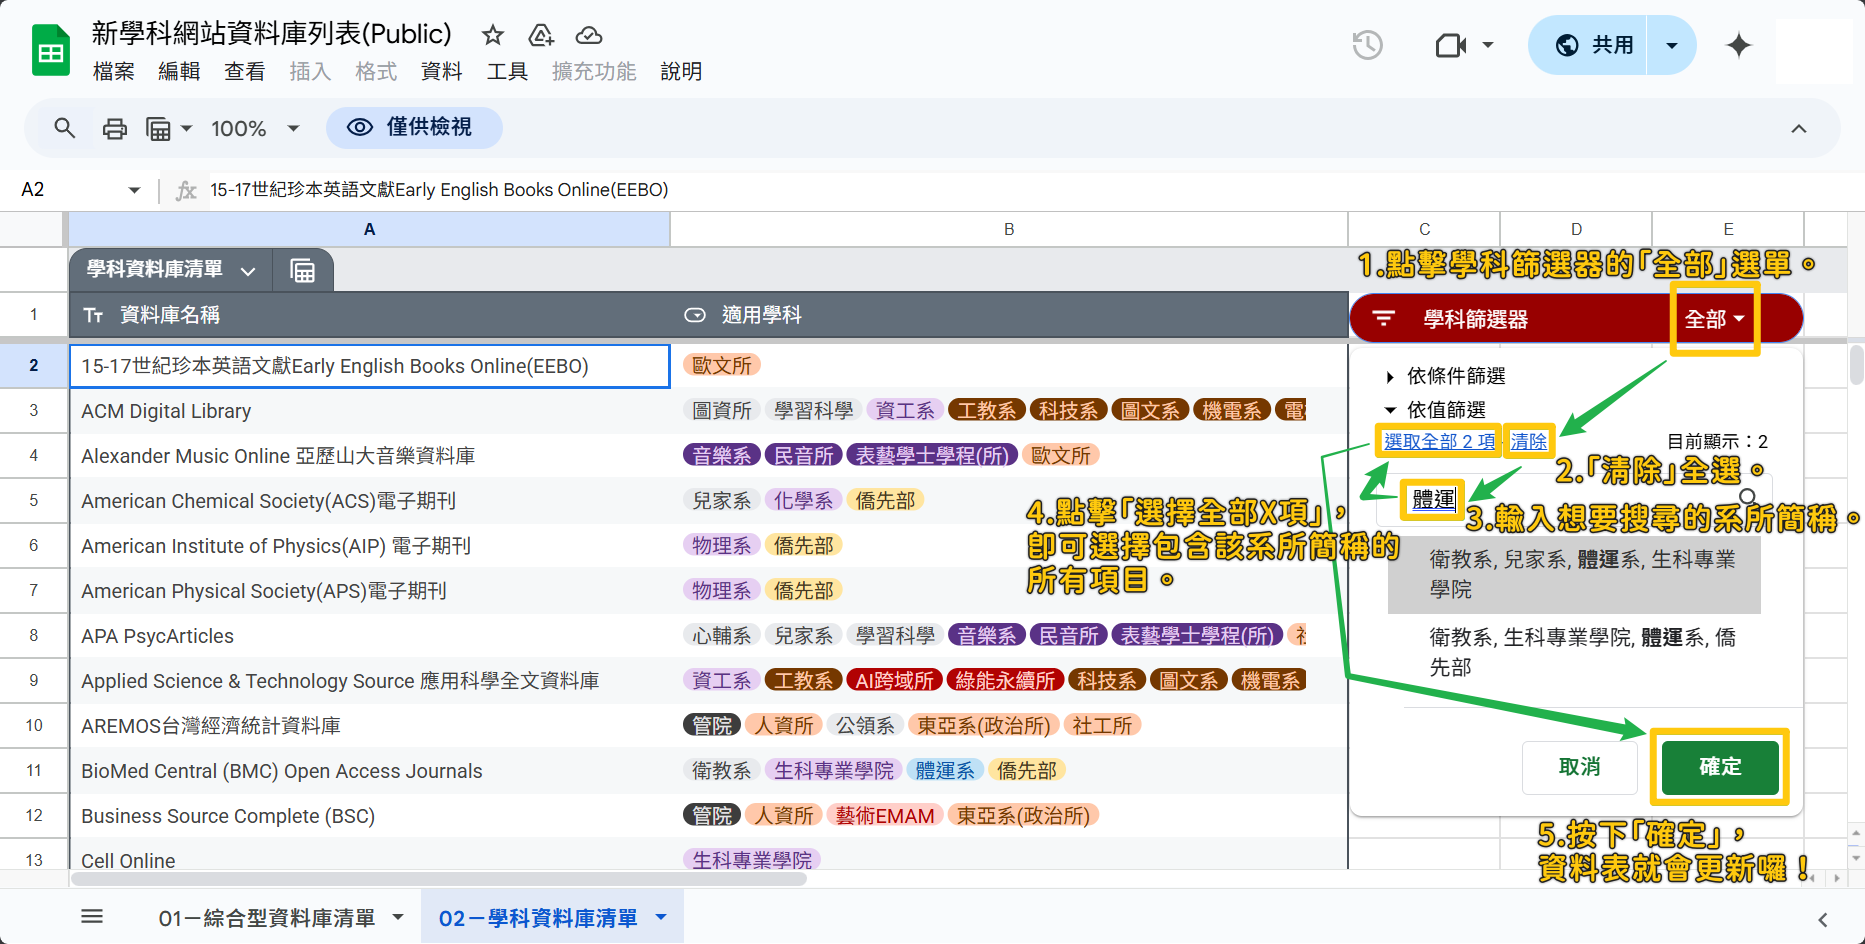Click the 學科篩選器 filter icon

point(1383,319)
